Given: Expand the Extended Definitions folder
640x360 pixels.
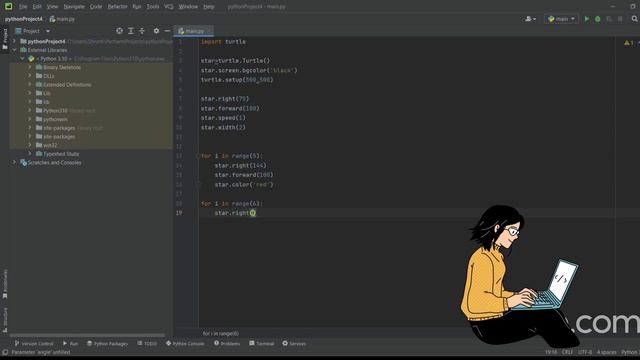Looking at the screenshot, I should tap(30, 84).
